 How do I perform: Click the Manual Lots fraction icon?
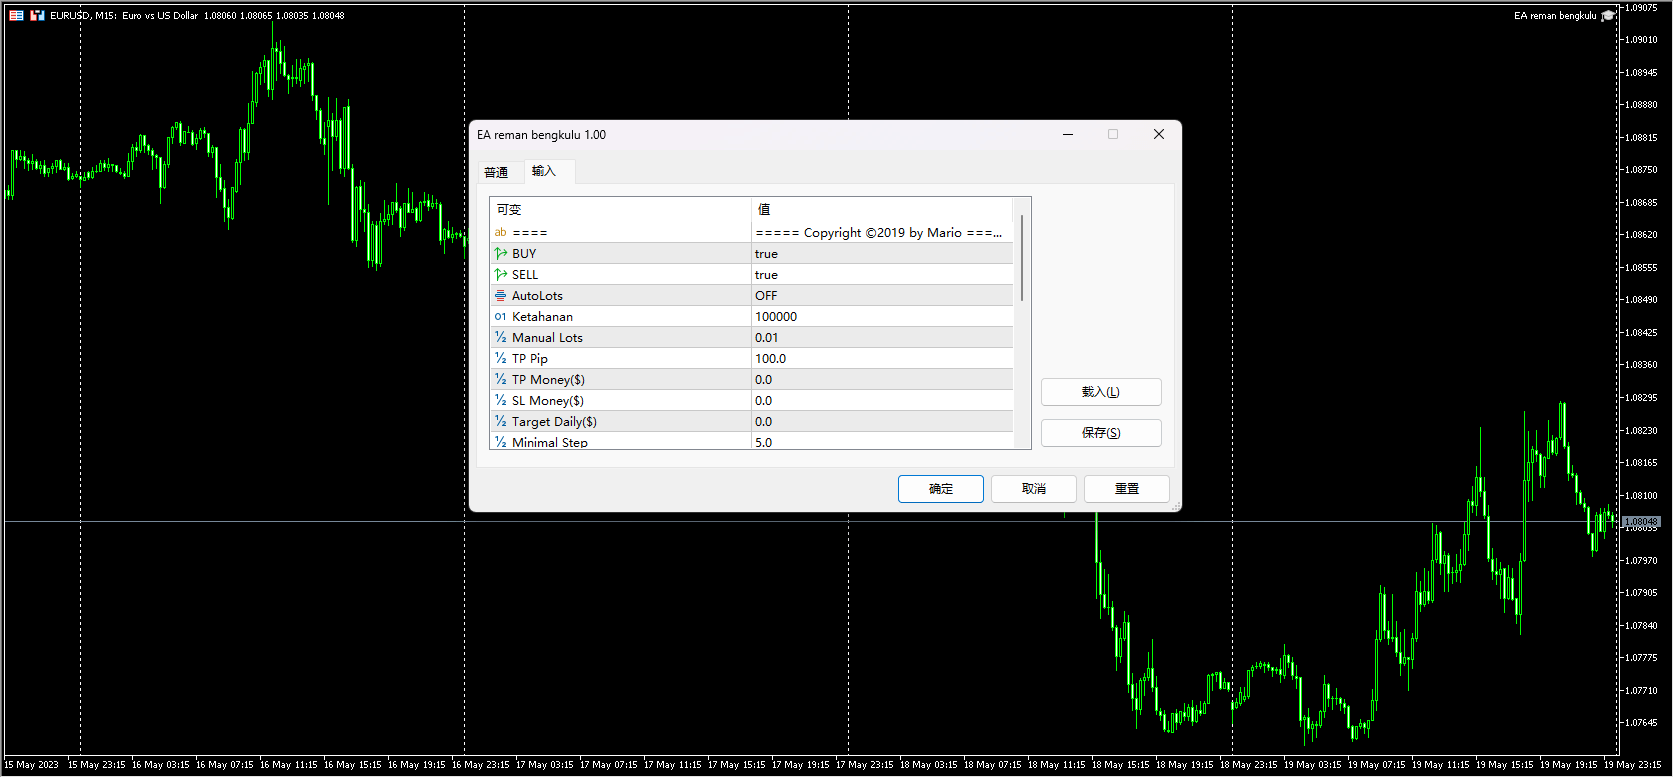pos(500,338)
